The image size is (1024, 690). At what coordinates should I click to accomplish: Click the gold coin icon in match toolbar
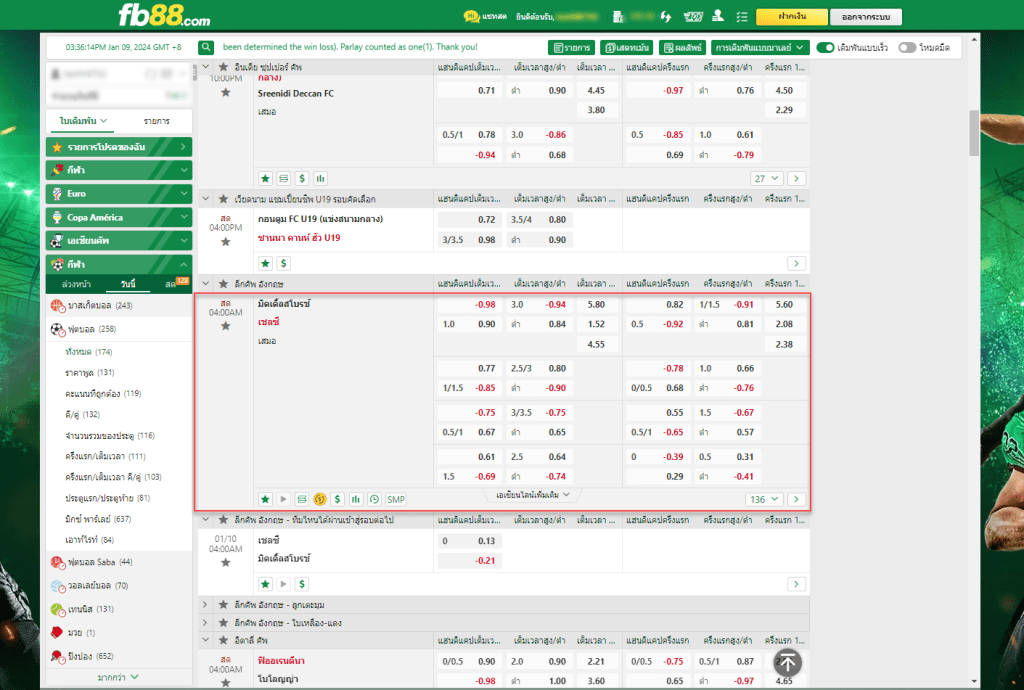tap(320, 499)
